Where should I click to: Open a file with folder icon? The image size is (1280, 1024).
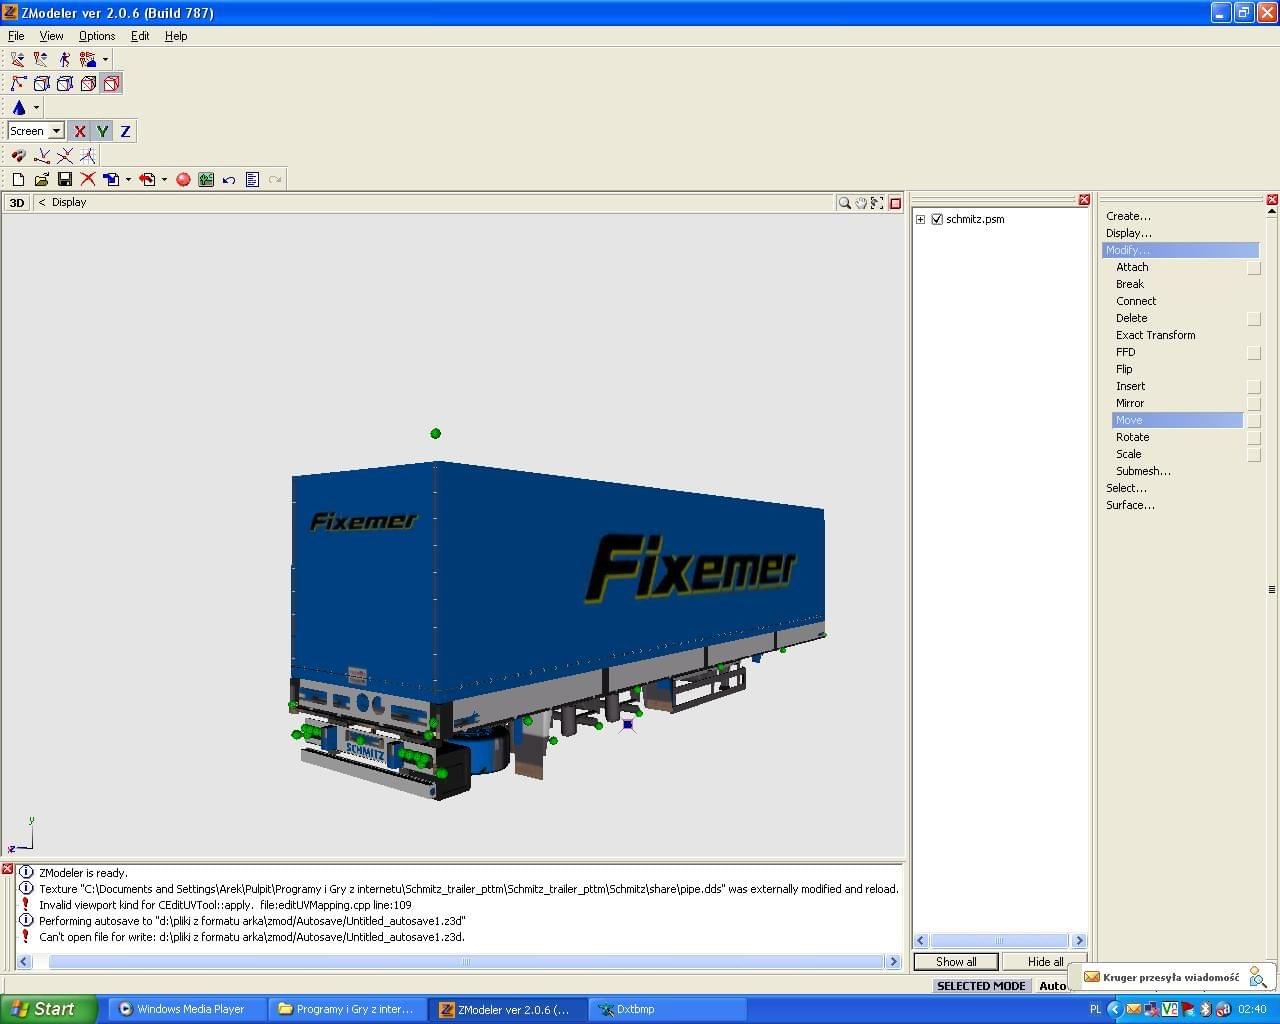tap(41, 180)
